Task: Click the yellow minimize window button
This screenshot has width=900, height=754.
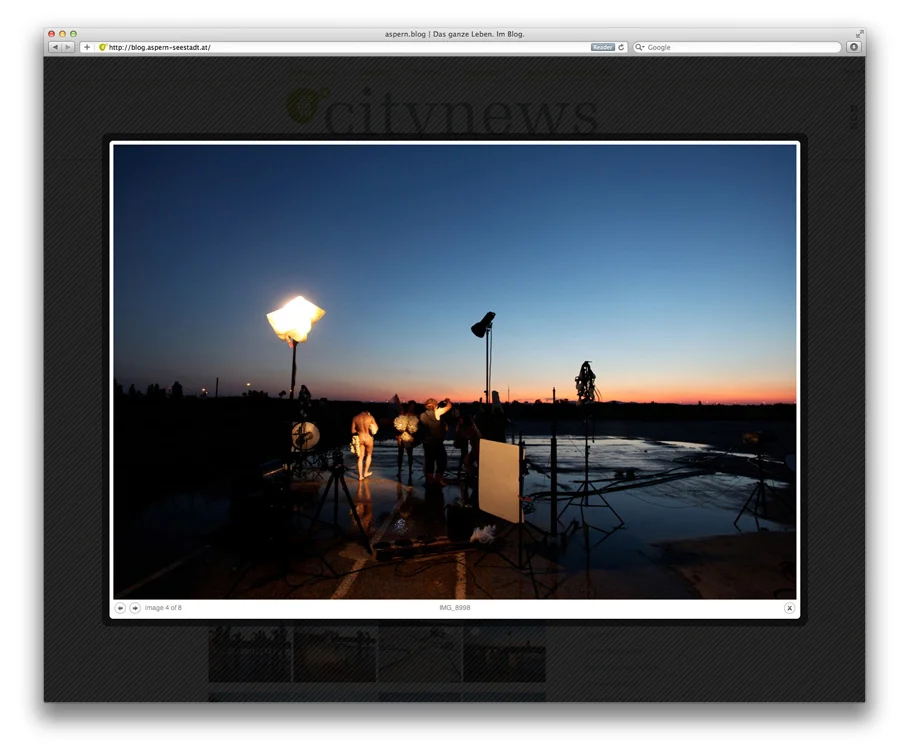Action: point(63,34)
